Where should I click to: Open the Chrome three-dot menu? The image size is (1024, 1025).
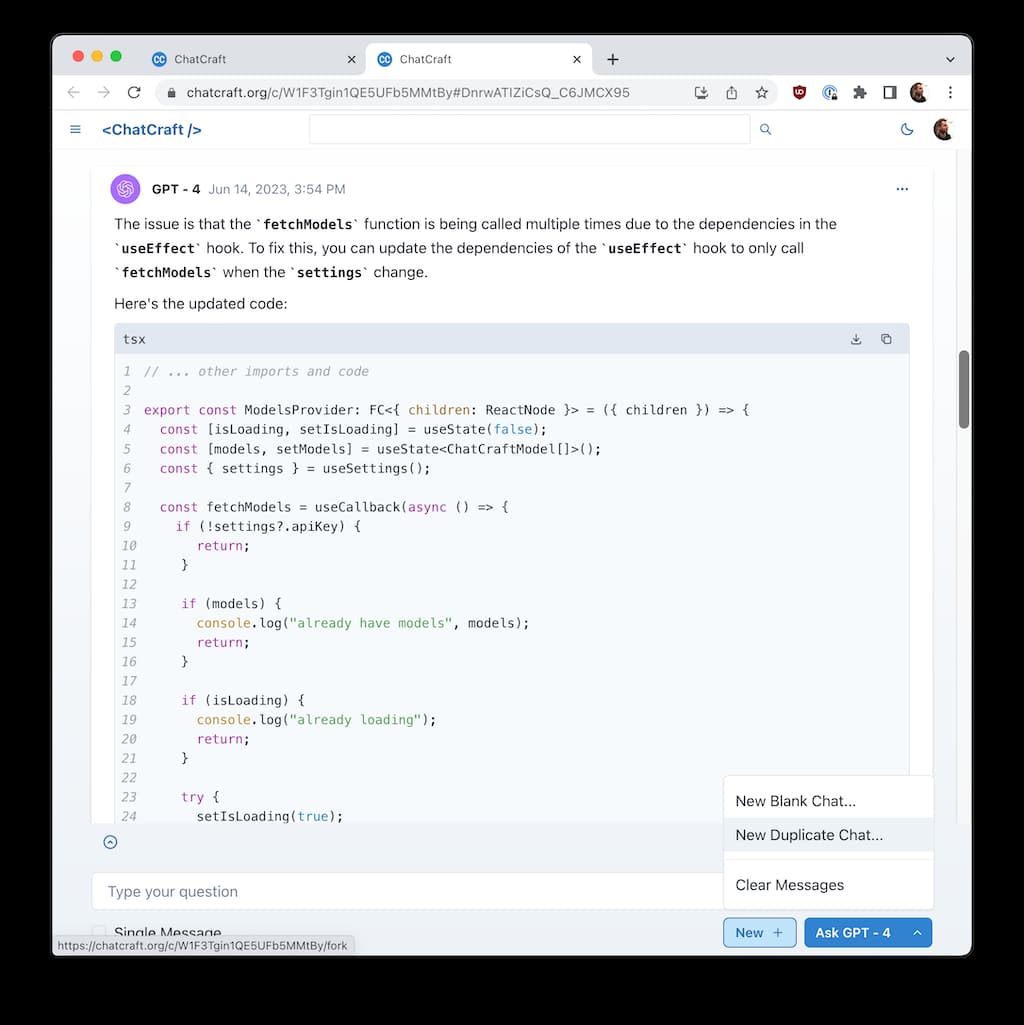coord(950,92)
